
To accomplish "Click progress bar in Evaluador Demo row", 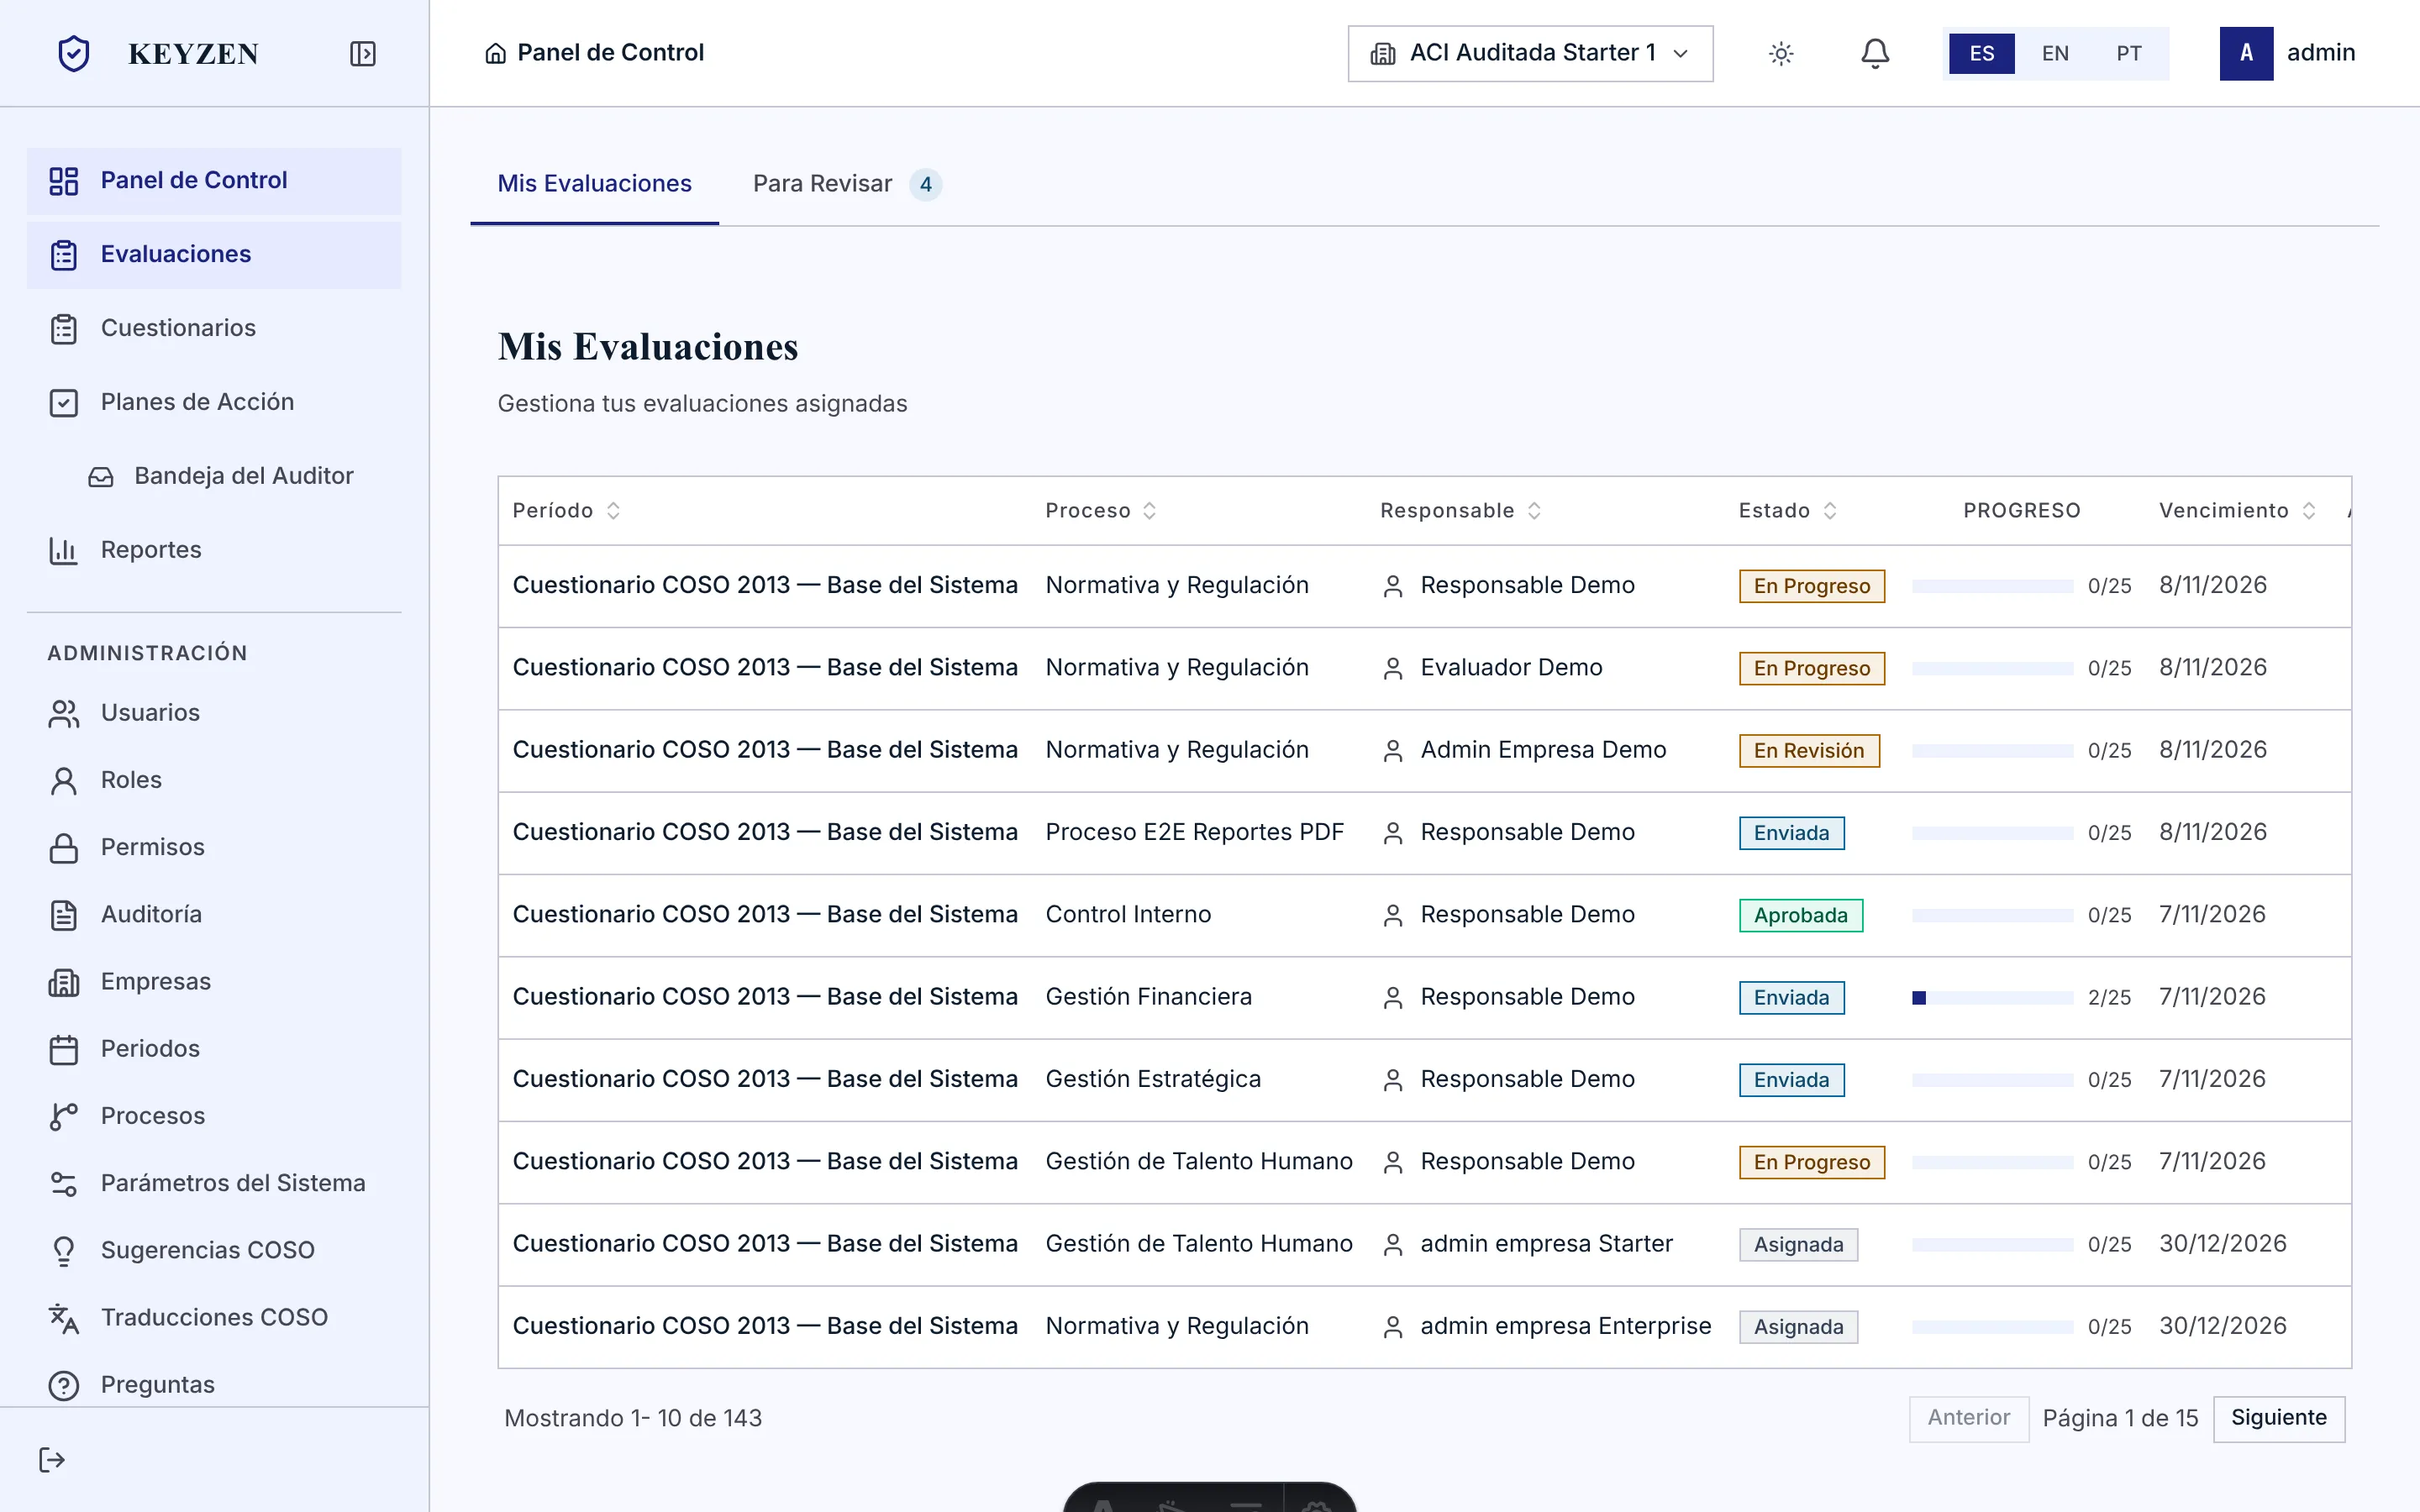I will [1992, 669].
